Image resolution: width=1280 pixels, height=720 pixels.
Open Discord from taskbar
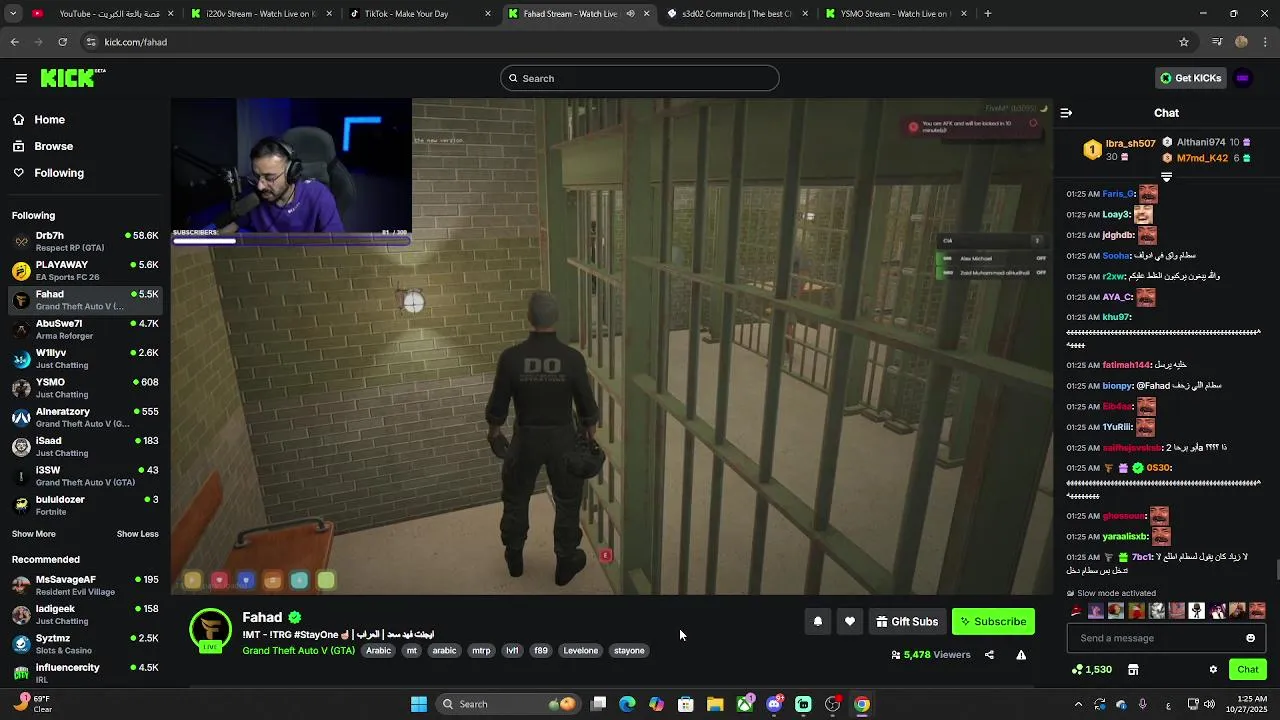coord(774,704)
